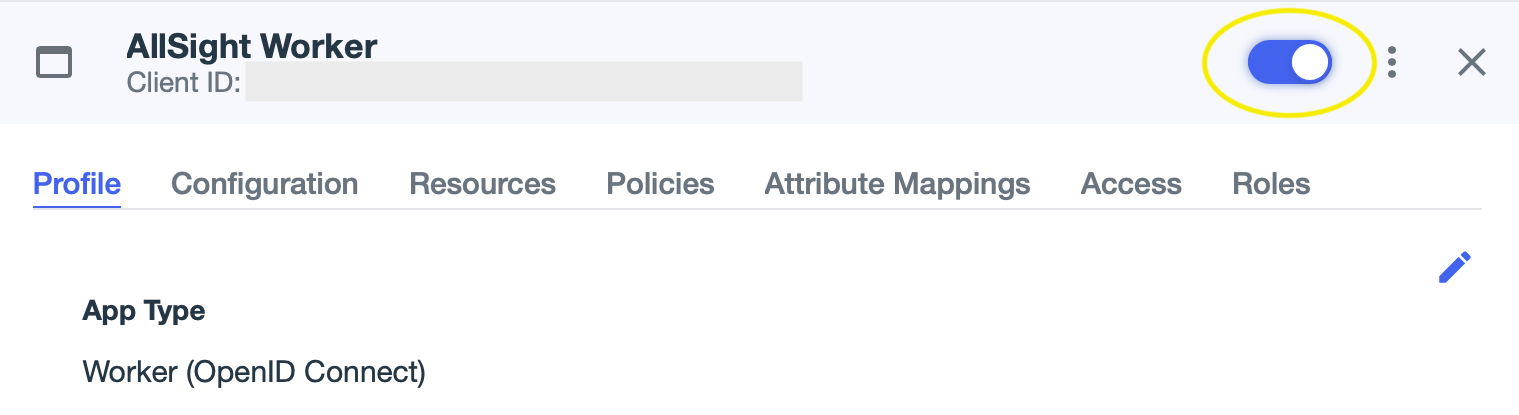1519x415 pixels.
Task: Switch to the Roles tab
Action: click(x=1271, y=184)
